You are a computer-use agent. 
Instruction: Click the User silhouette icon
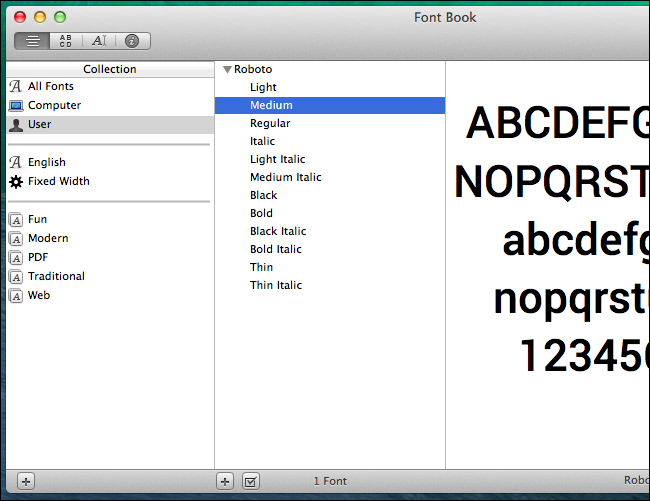[16, 125]
